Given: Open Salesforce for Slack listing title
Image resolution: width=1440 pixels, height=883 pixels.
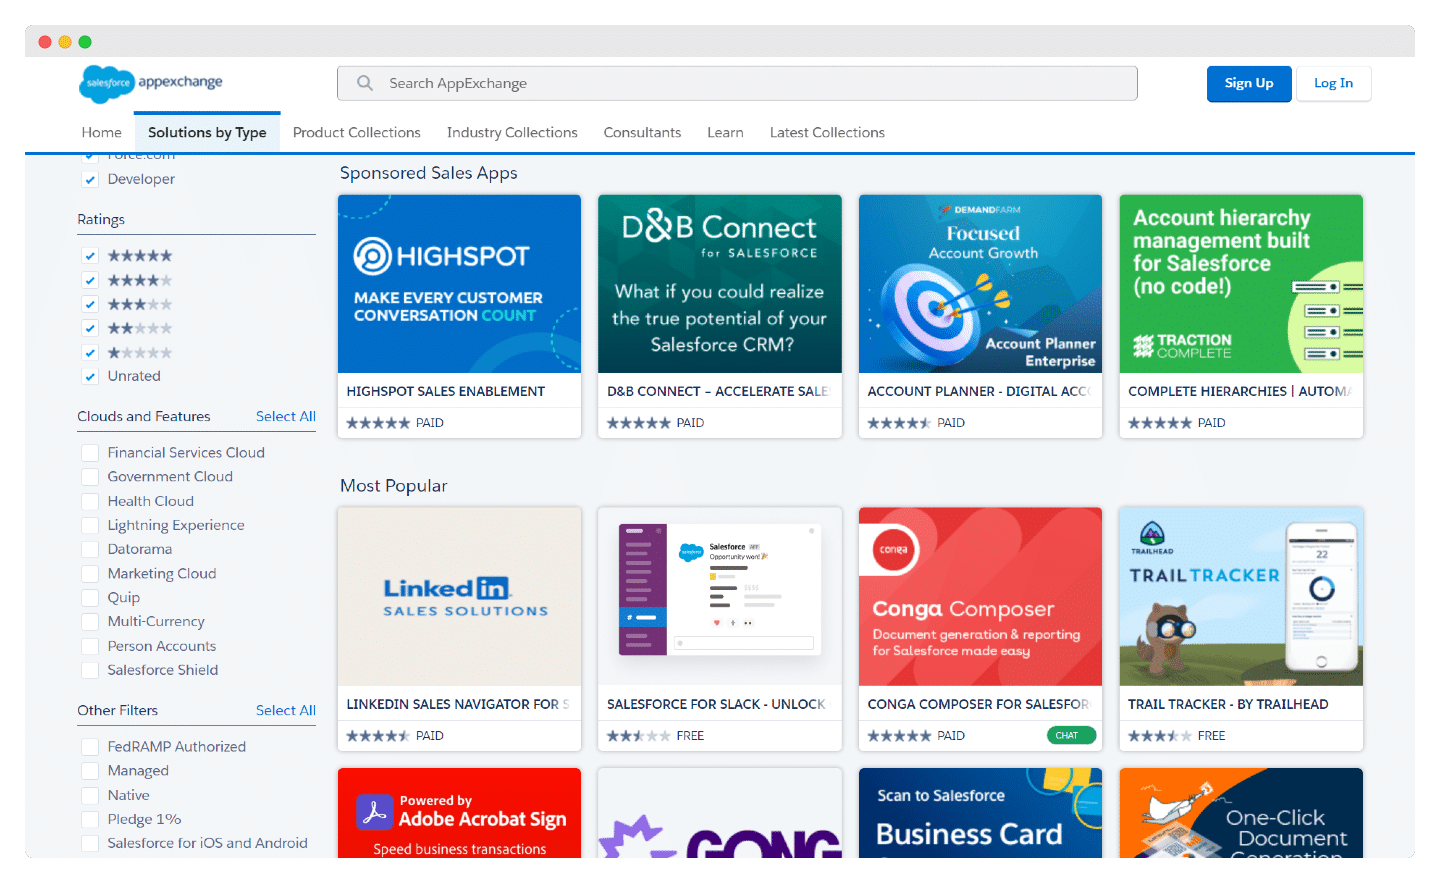Looking at the screenshot, I should (x=717, y=704).
